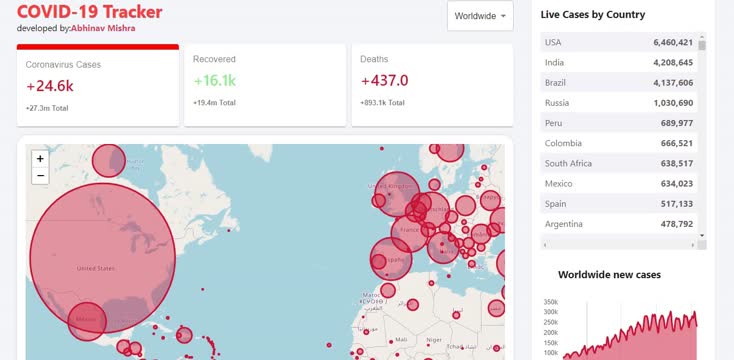734x360 pixels.
Task: Click the large United States case circle
Action: 103,258
